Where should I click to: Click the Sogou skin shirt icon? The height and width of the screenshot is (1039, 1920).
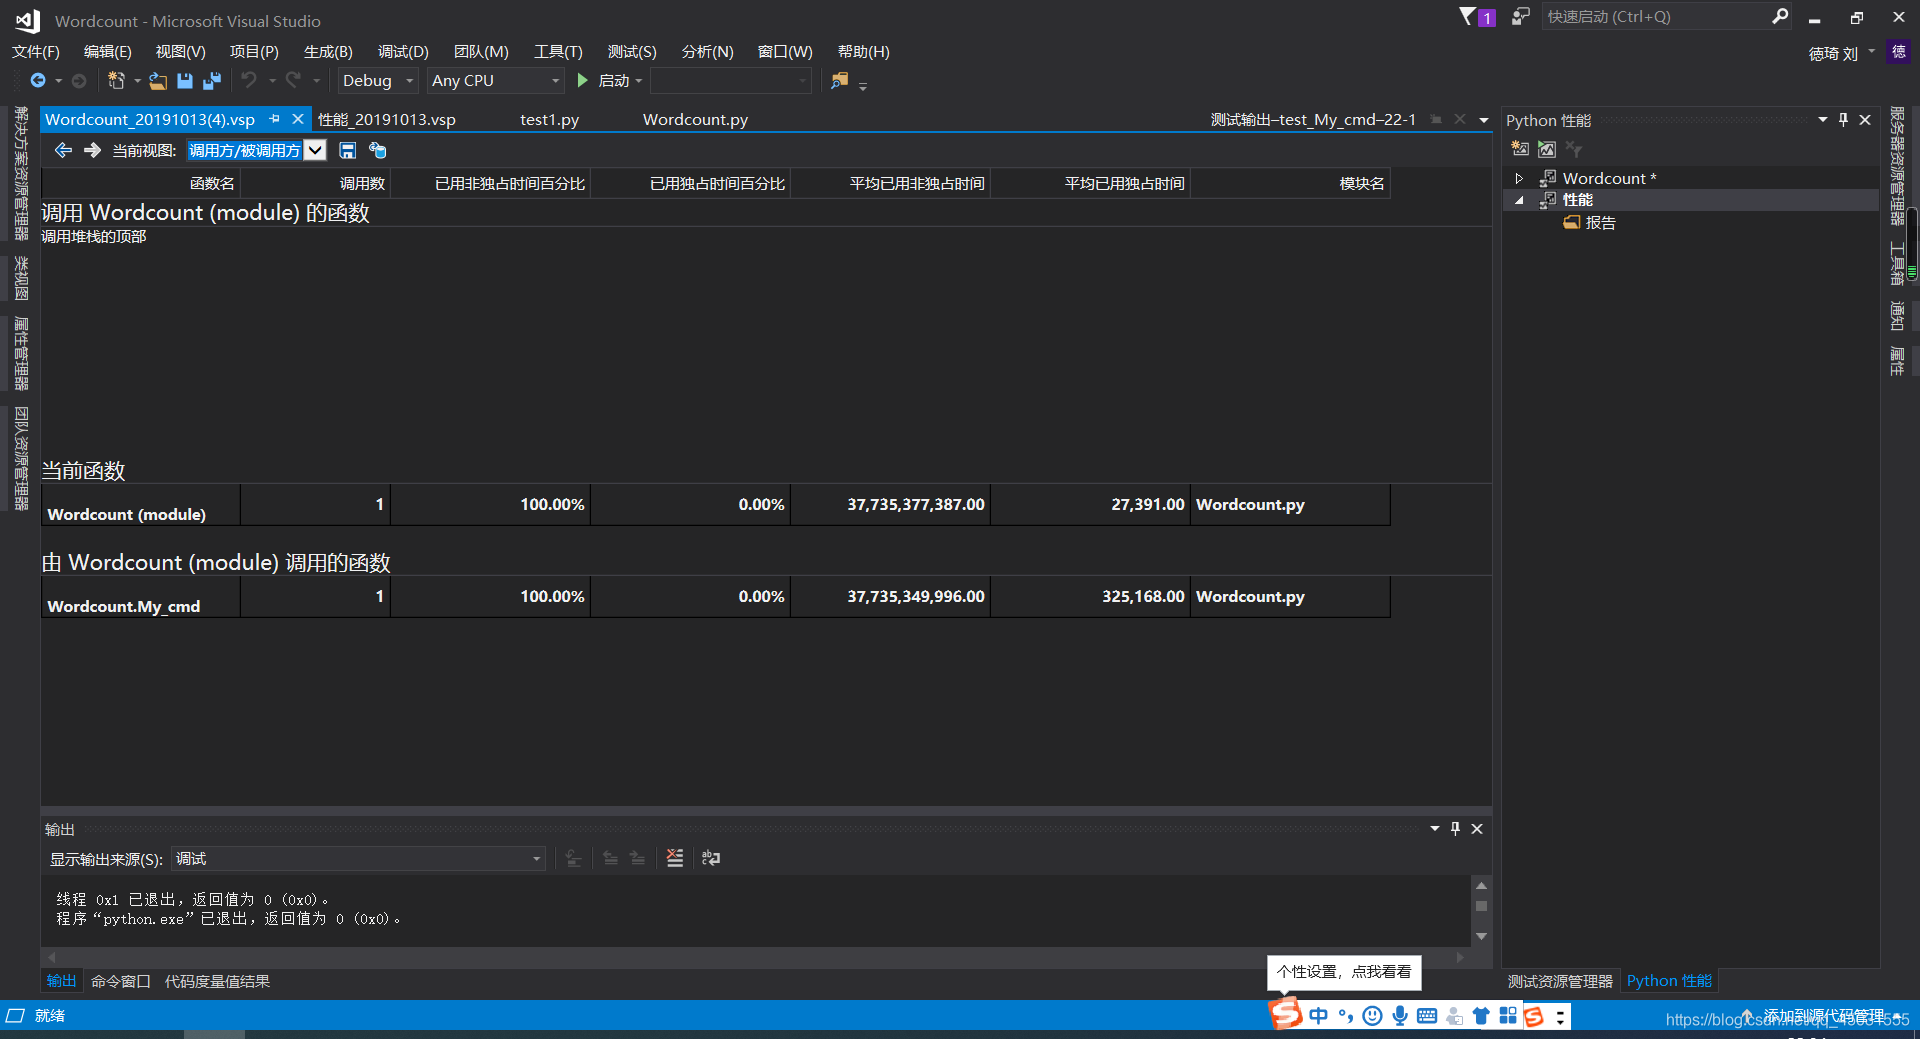click(1481, 1016)
